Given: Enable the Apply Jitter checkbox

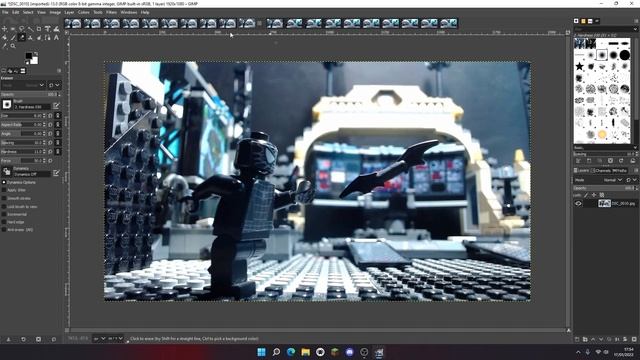Looking at the screenshot, I should click(4, 190).
